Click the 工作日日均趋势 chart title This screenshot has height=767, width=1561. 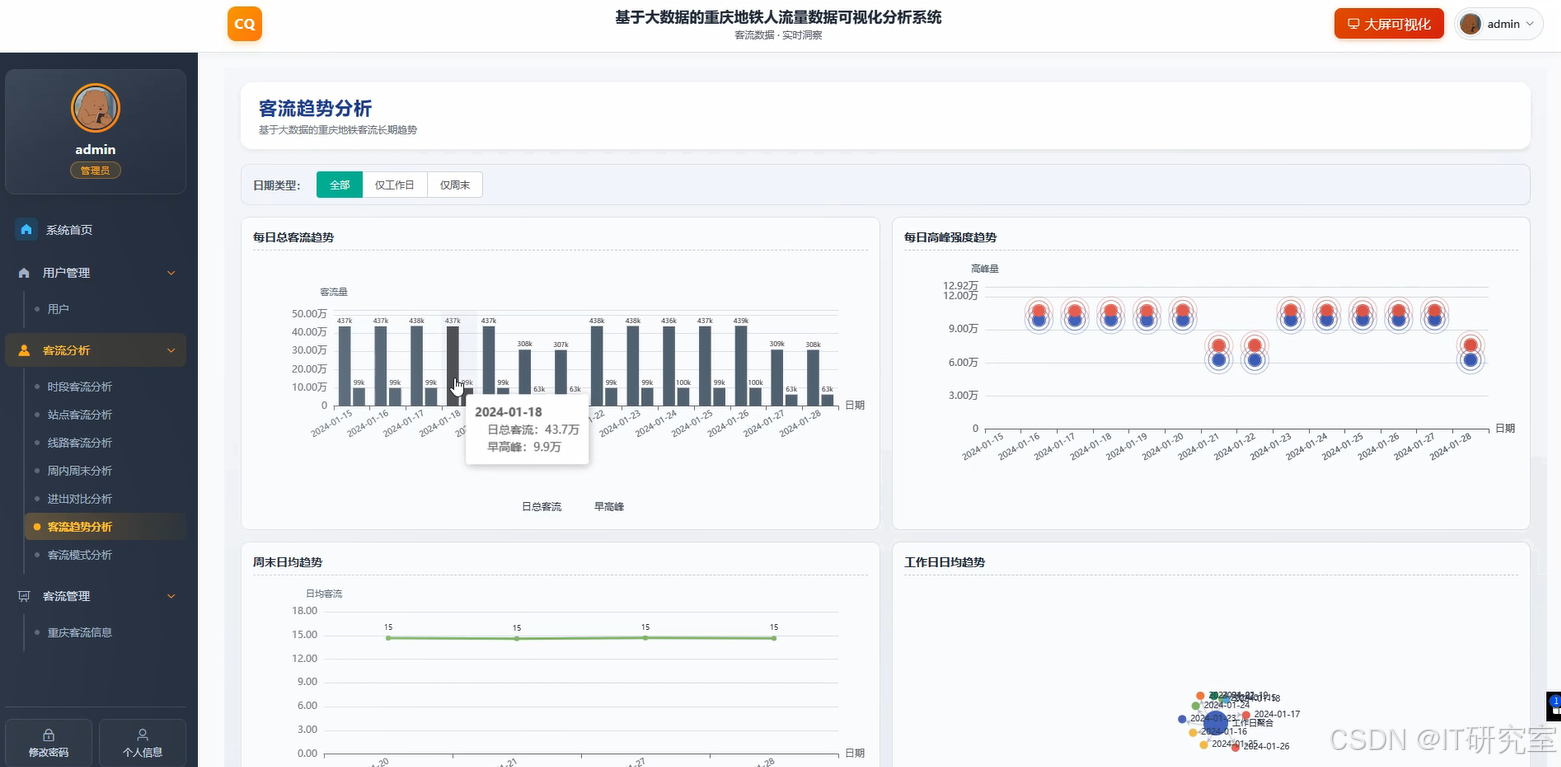click(x=944, y=563)
